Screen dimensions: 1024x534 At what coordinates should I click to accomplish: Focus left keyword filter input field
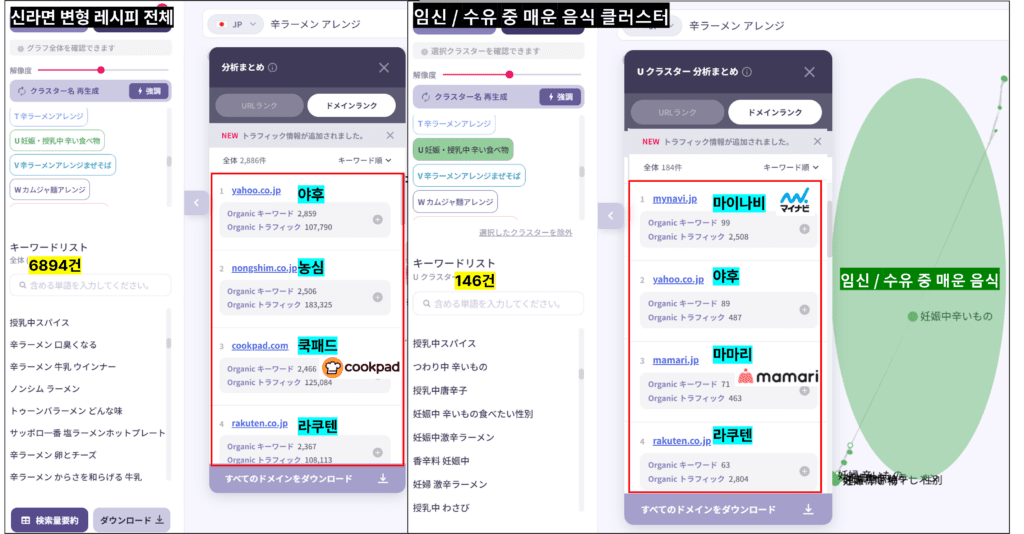pos(91,285)
